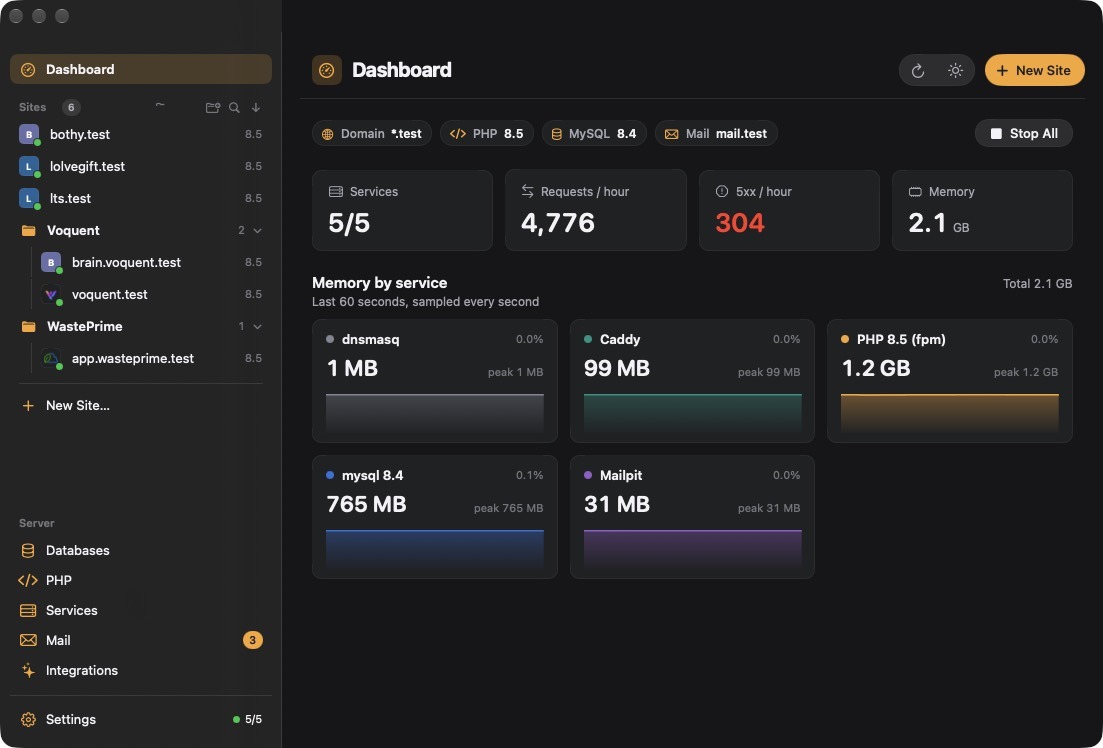The height and width of the screenshot is (748, 1103).
Task: Open the Mail section in sidebar
Action: 141,640
